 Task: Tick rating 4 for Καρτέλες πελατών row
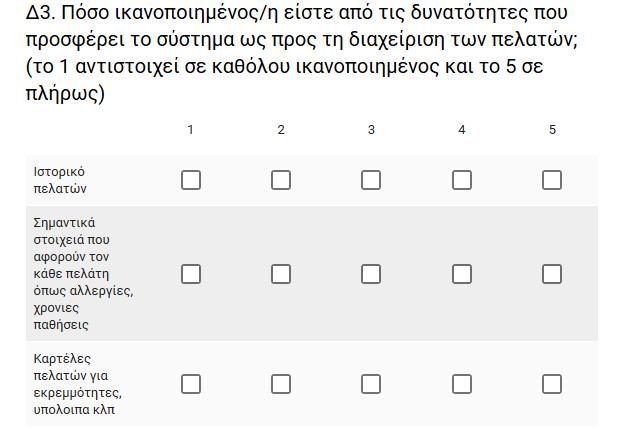462,384
